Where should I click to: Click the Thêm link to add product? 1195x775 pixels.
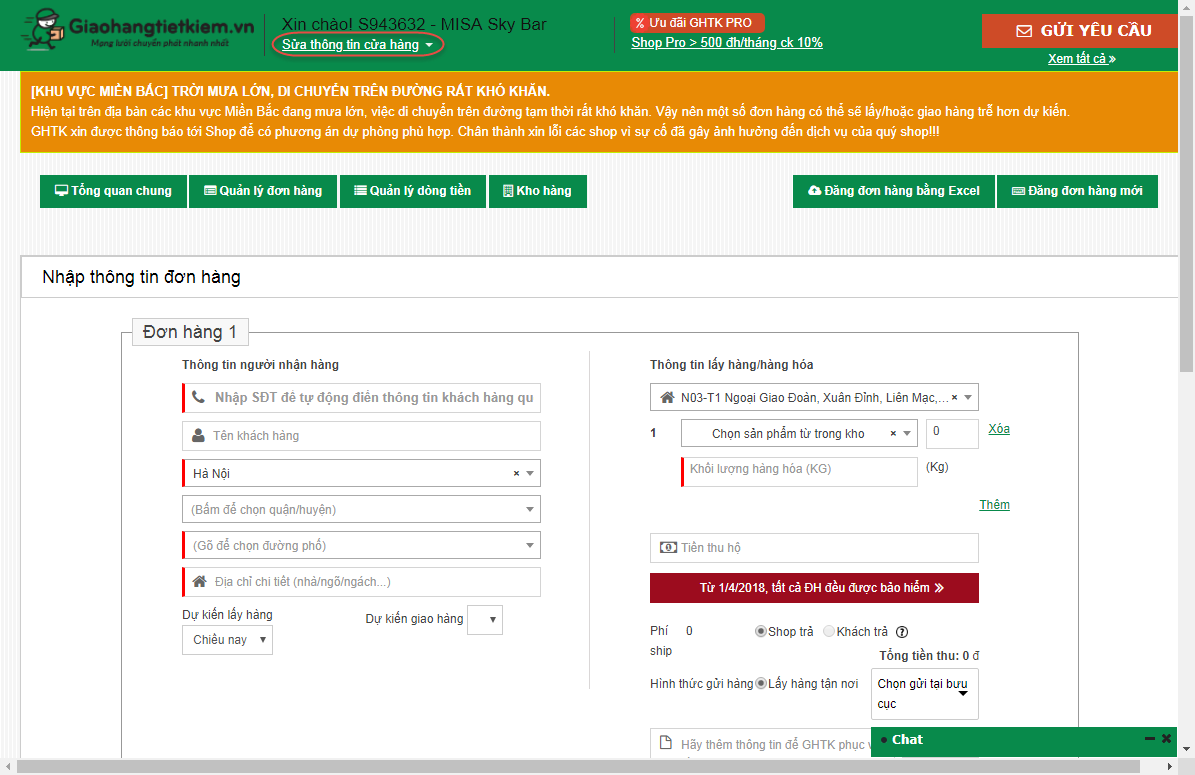995,504
